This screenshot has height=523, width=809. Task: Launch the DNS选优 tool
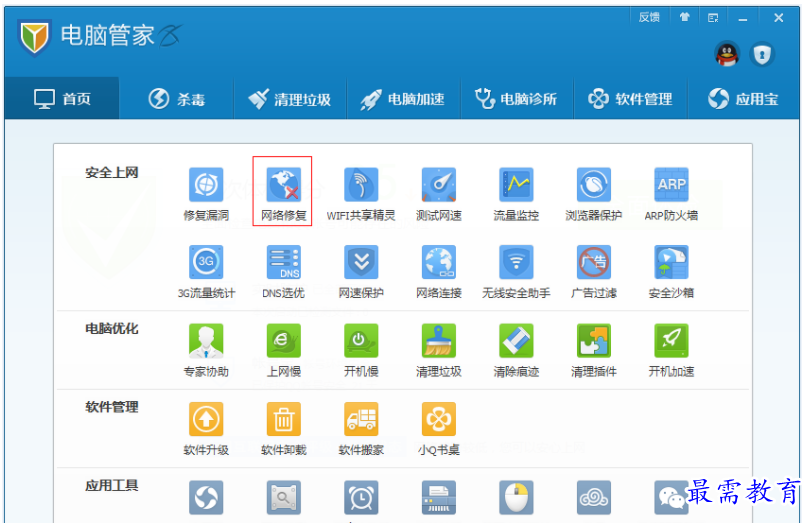(x=283, y=272)
